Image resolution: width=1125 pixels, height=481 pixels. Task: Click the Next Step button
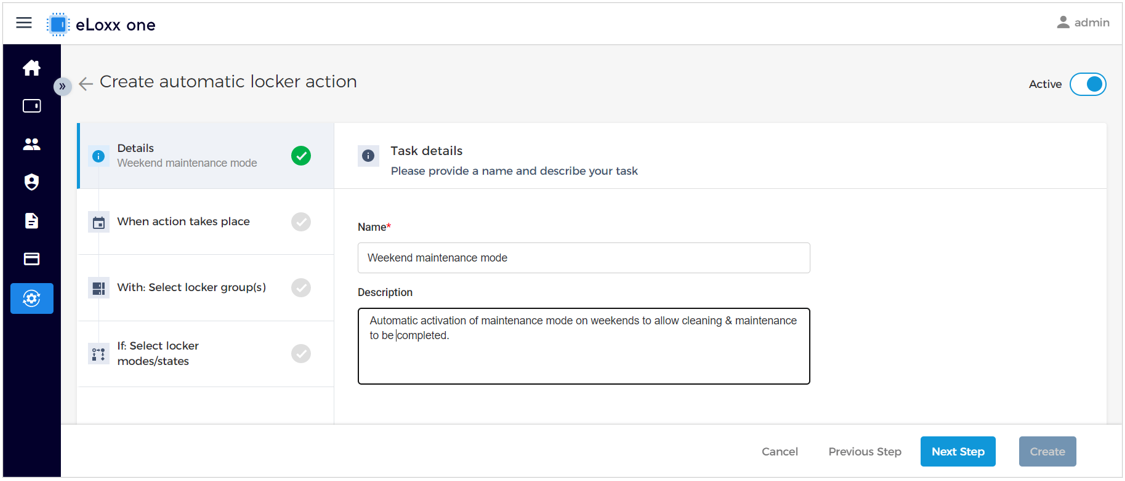958,452
